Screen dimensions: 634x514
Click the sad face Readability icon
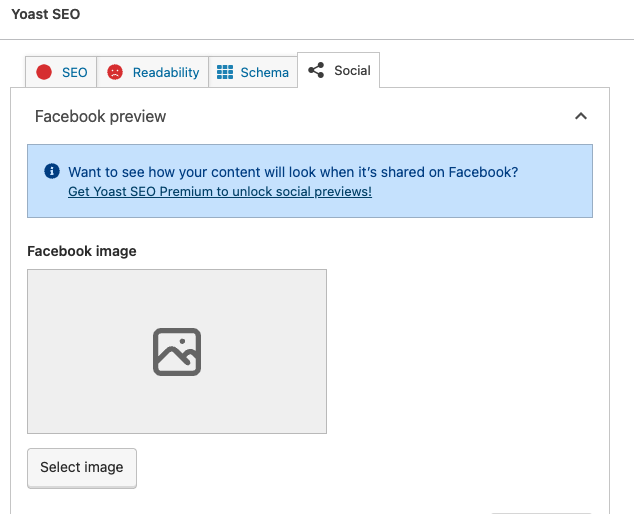115,72
